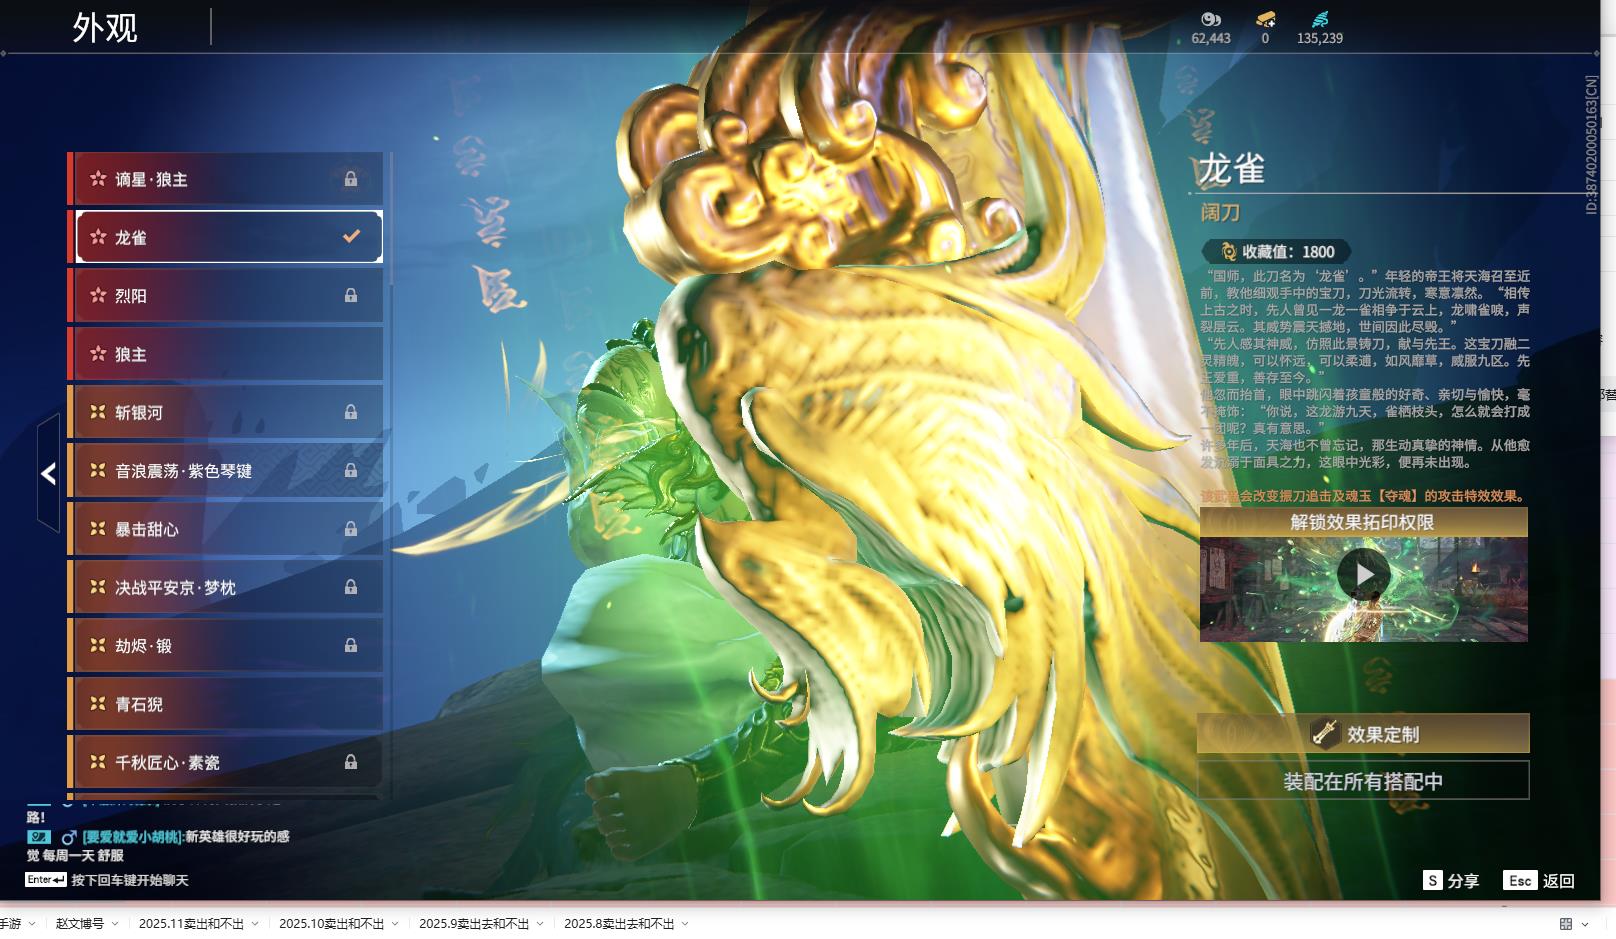The image size is (1616, 939).
Task: Click the S key share icon
Action: 1433,880
